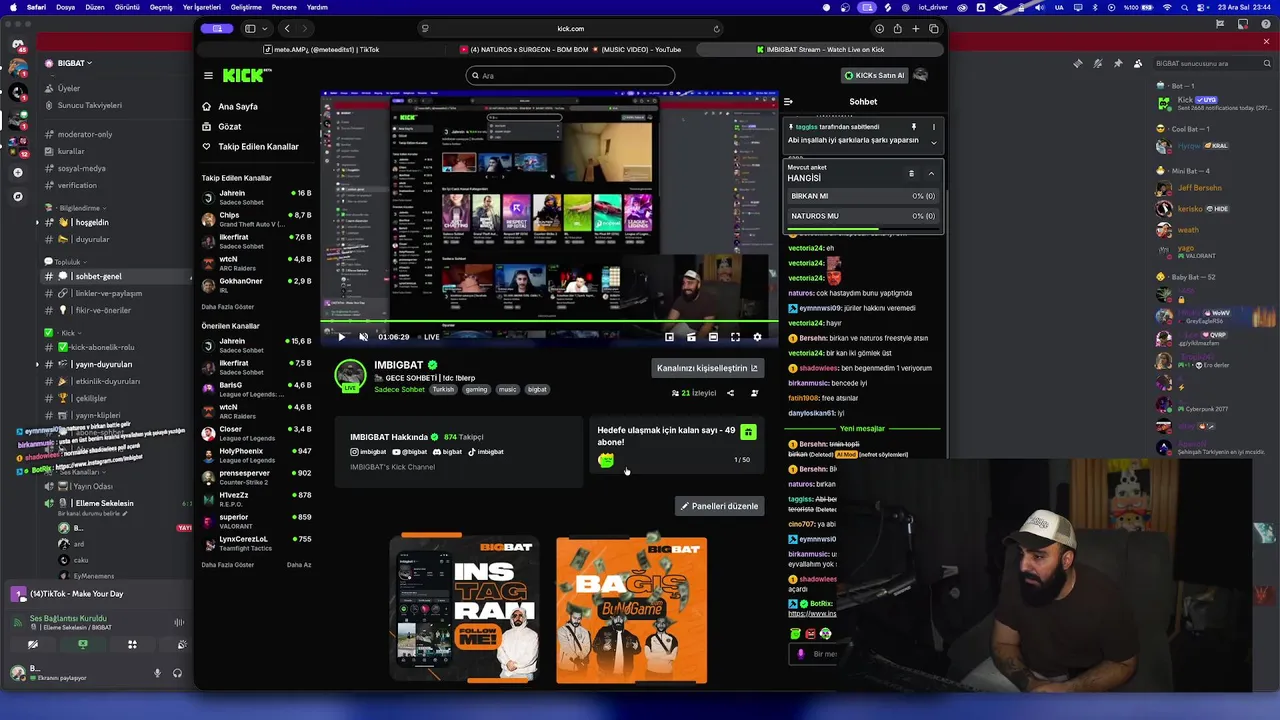Image resolution: width=1280 pixels, height=720 pixels.
Task: Open imbigbat TikTok link in About panel
Action: point(486,452)
